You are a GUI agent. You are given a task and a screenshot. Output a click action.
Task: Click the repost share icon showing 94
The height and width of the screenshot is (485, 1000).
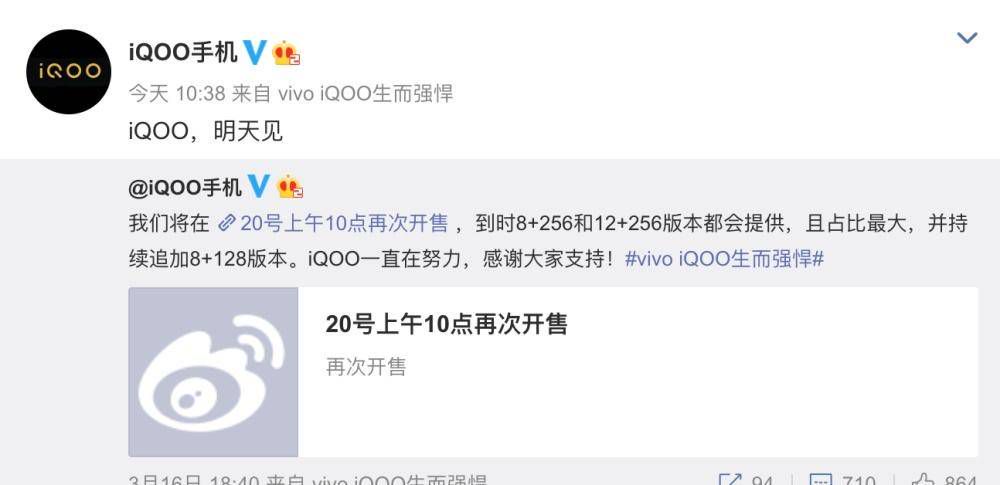click(728, 479)
